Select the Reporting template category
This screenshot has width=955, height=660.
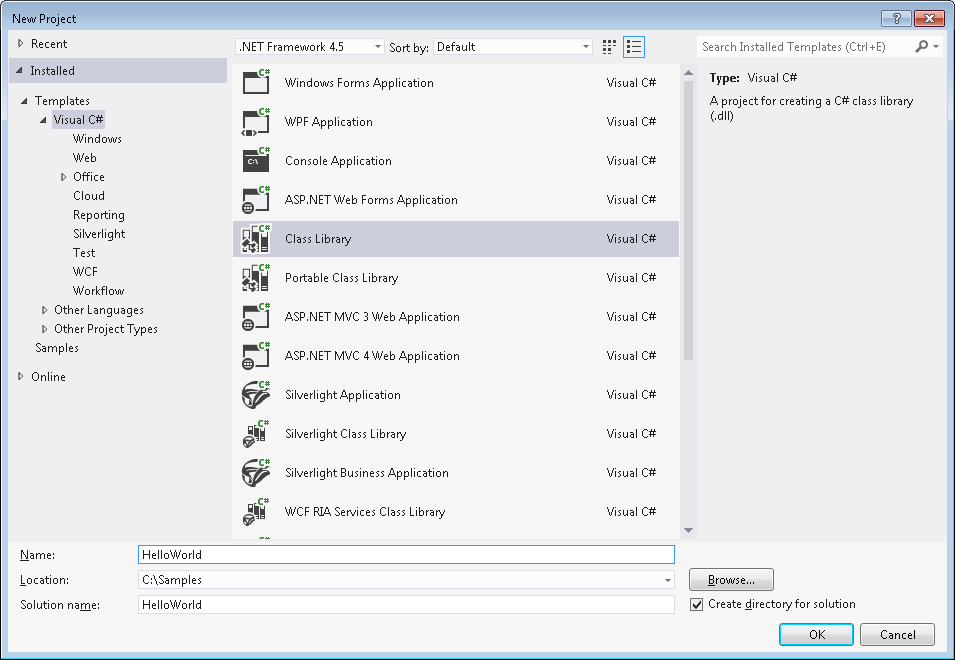99,215
